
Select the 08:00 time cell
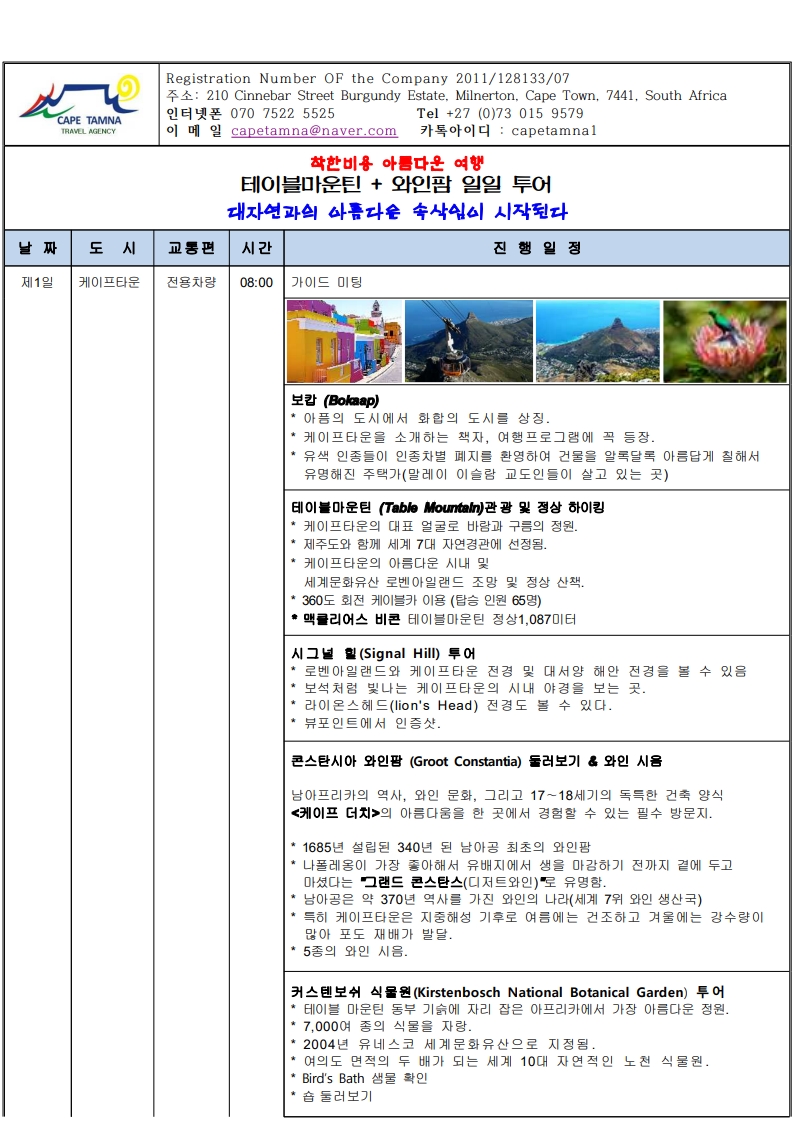(x=256, y=283)
